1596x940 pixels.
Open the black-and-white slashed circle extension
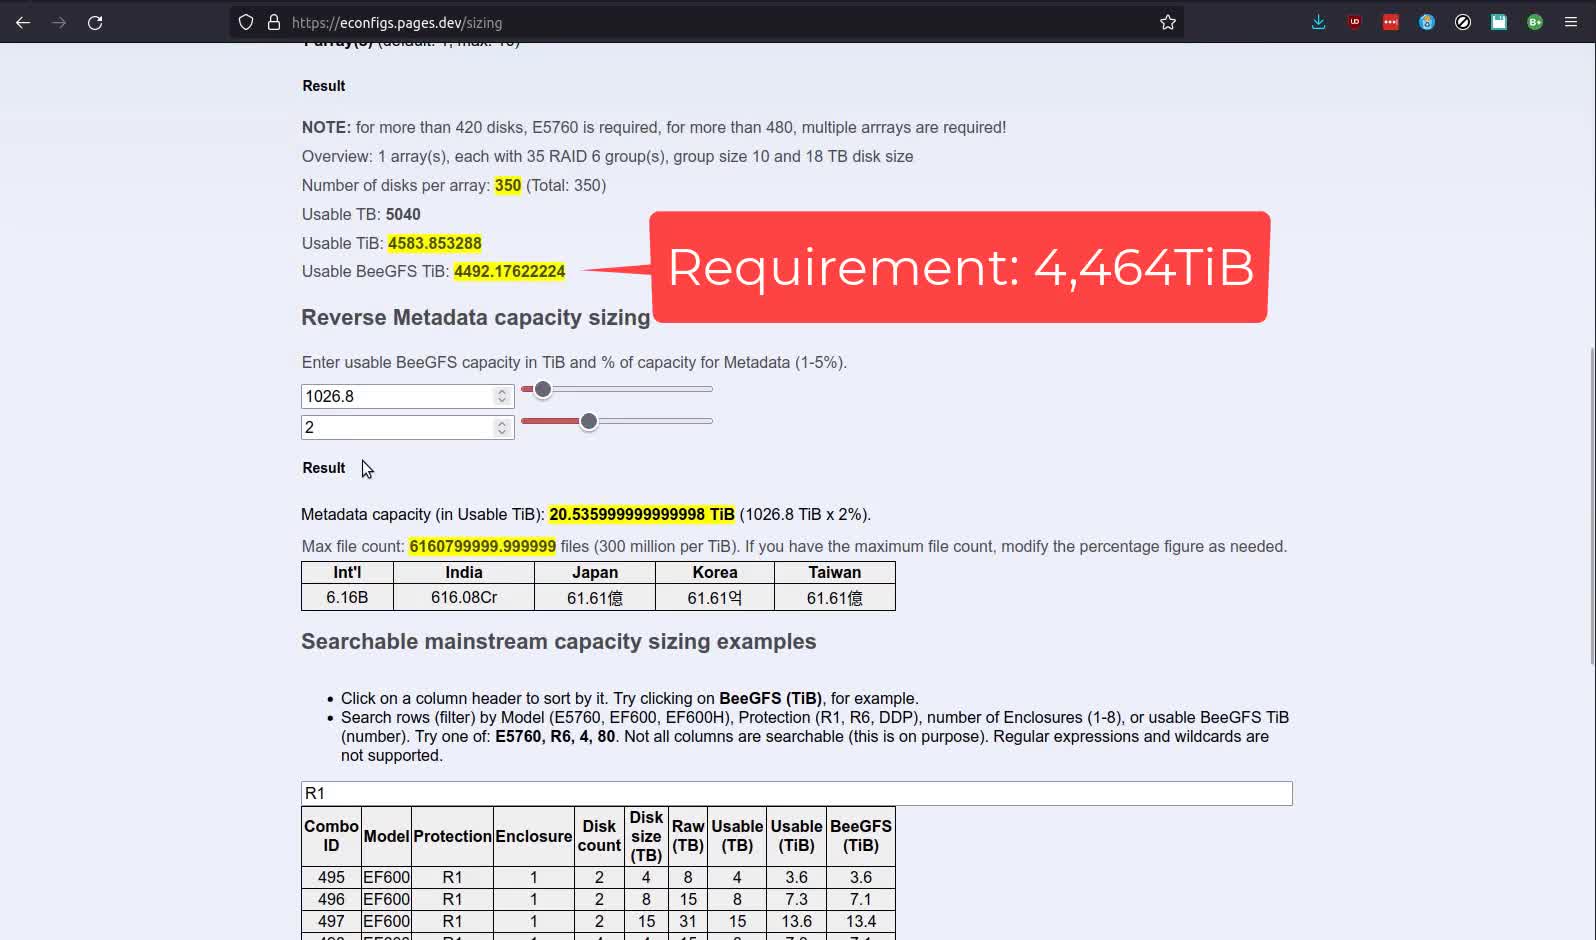pos(1463,22)
